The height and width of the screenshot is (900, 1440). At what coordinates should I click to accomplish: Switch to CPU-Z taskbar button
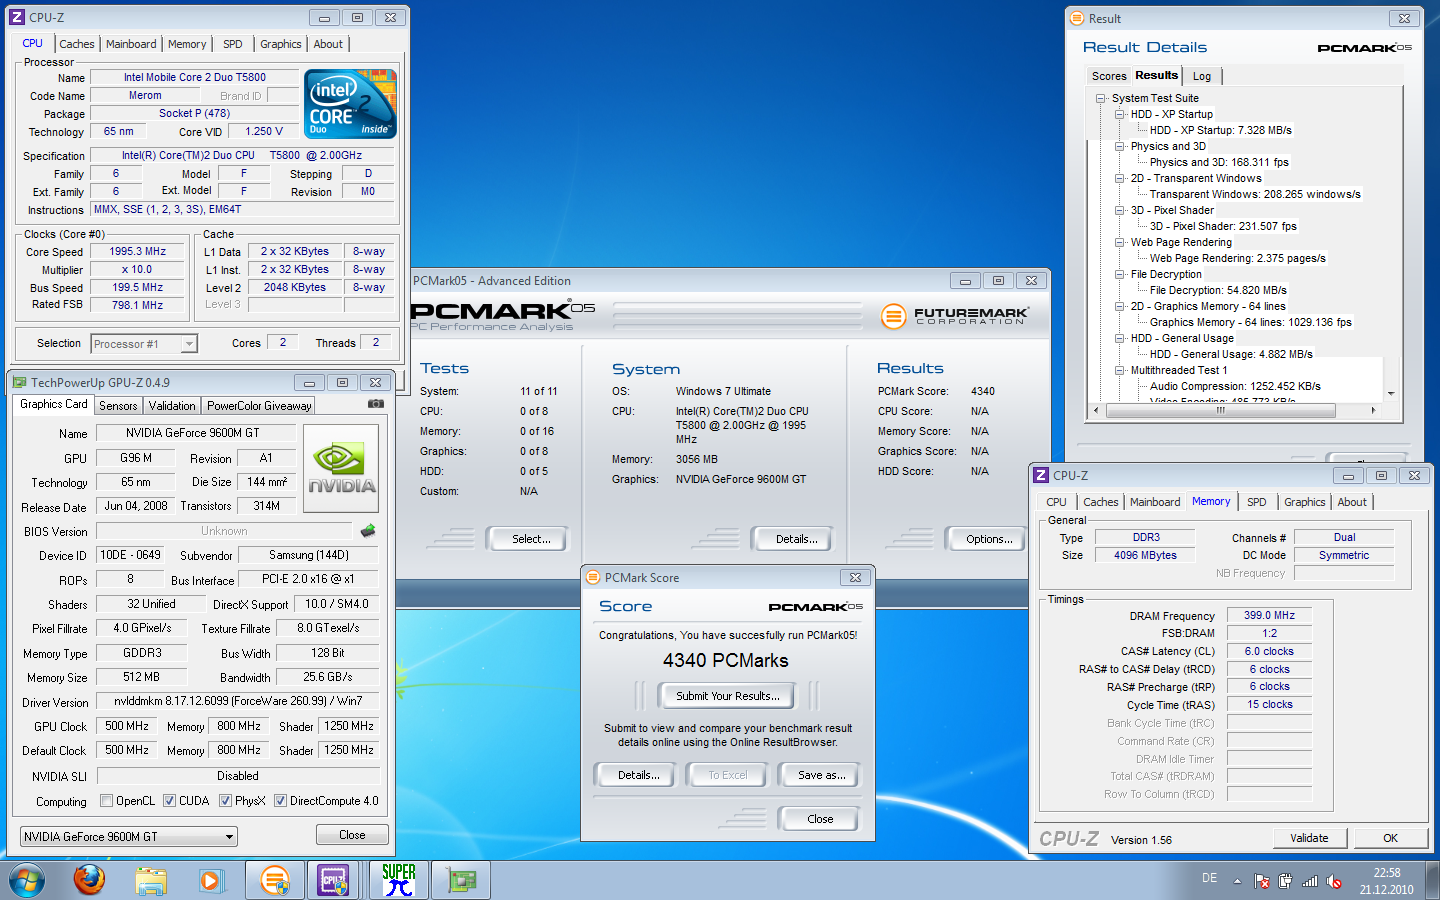pos(333,880)
